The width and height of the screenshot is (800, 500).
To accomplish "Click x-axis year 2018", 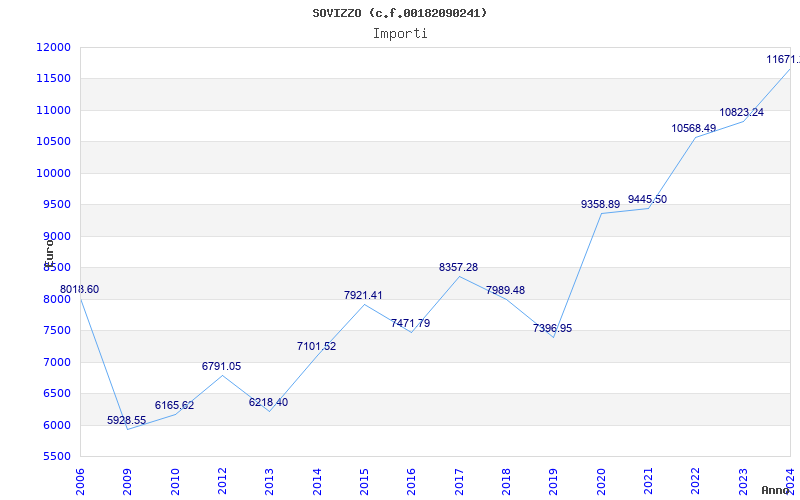I will pos(506,482).
